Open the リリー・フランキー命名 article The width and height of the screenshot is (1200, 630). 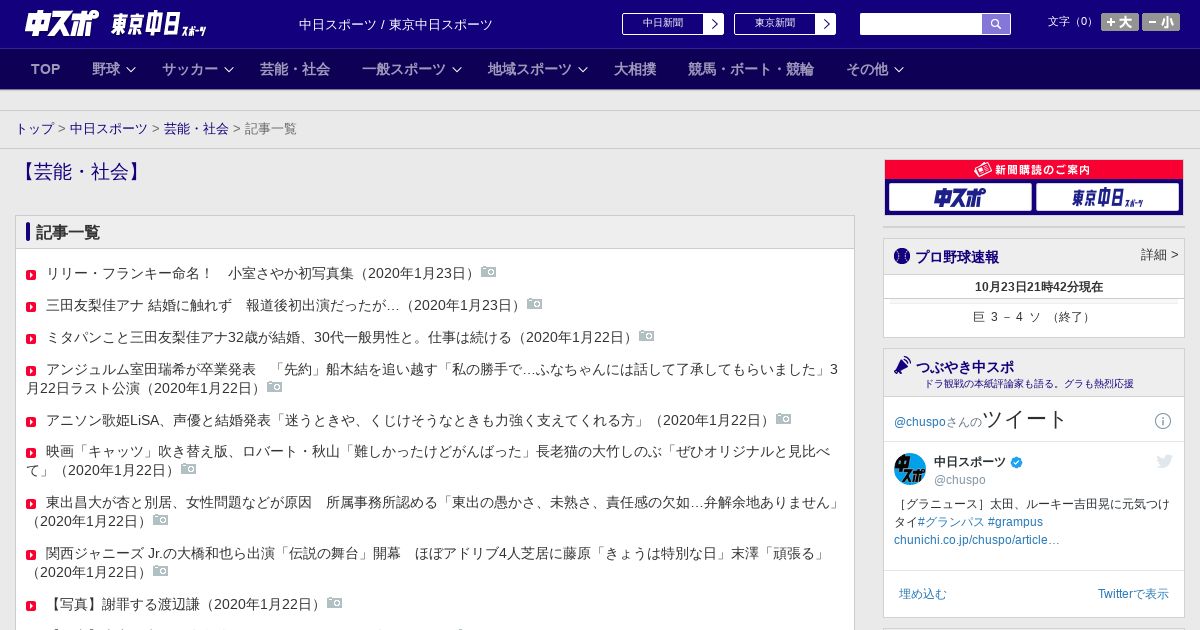(261, 273)
